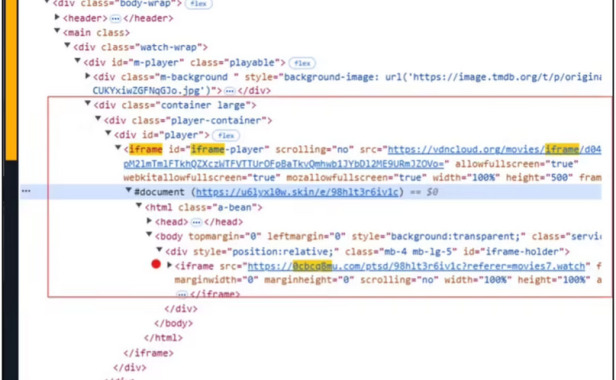Click the ellipsis badge inside the head element
616x380 pixels.
point(196,222)
